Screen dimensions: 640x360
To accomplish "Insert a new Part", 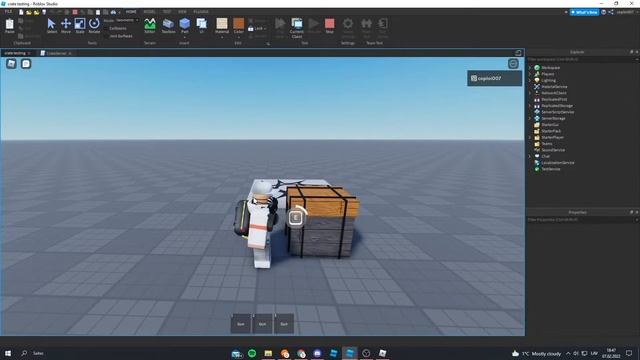I will (184, 26).
